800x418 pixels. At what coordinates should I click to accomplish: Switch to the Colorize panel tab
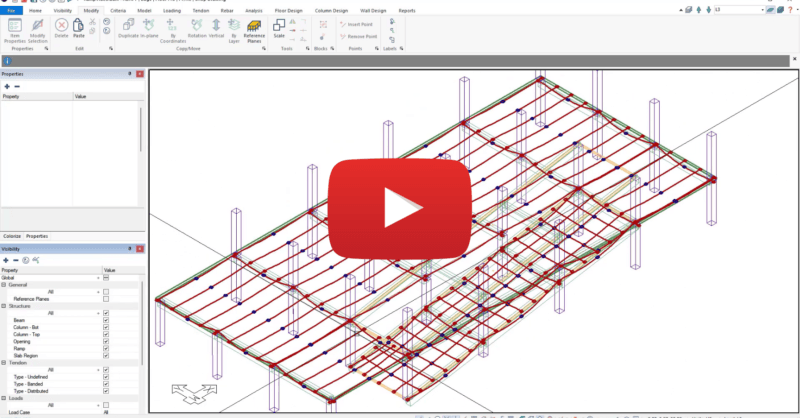(13, 235)
